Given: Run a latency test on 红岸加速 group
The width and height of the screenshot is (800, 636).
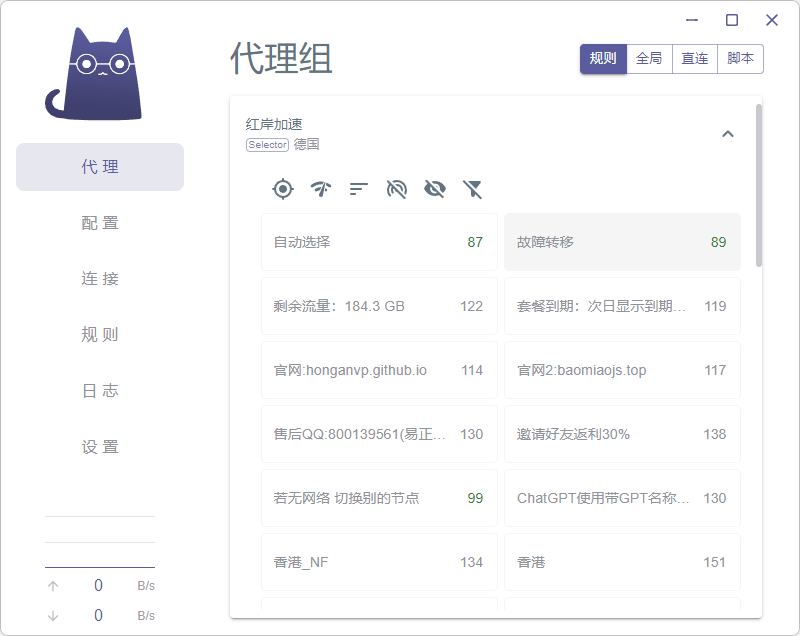Looking at the screenshot, I should pyautogui.click(x=320, y=188).
